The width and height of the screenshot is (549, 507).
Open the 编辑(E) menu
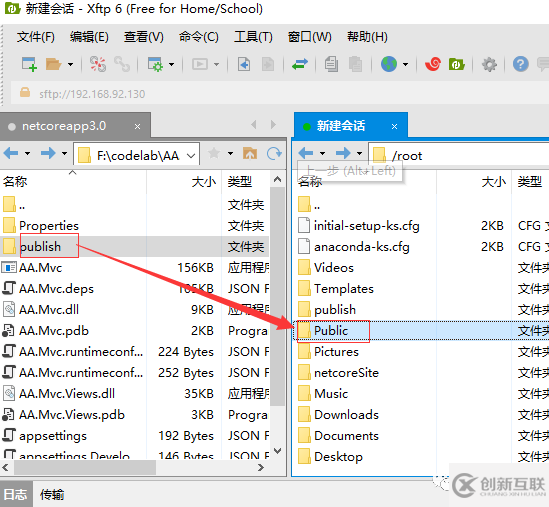(89, 37)
